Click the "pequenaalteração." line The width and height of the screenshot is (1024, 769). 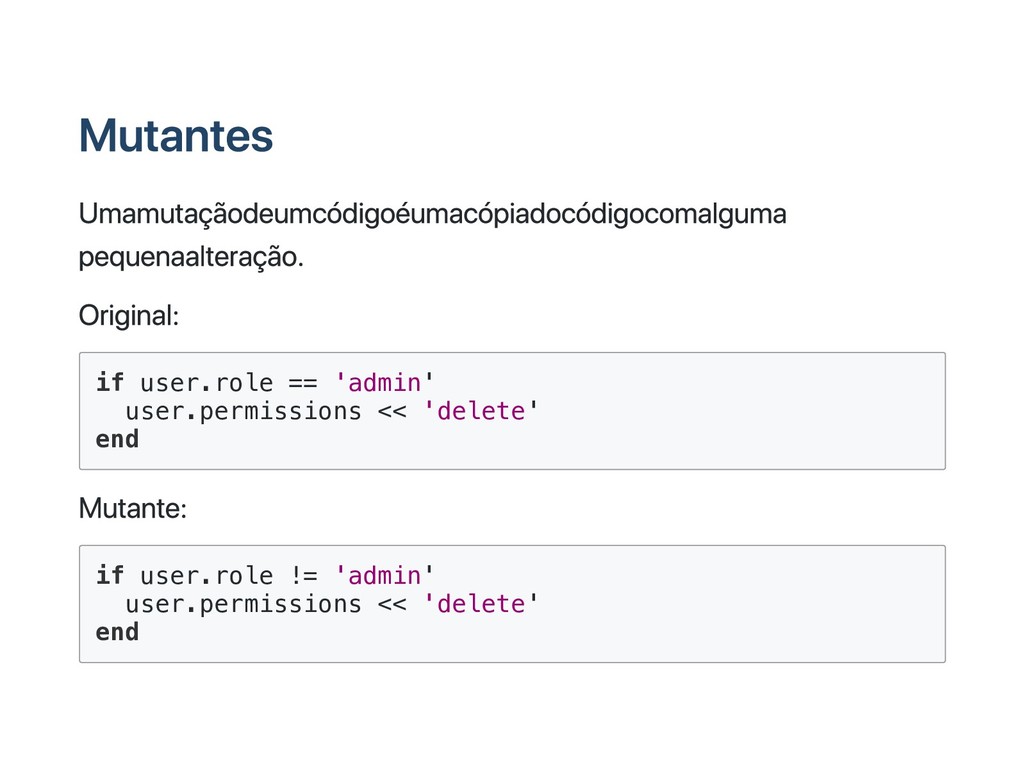tap(191, 257)
